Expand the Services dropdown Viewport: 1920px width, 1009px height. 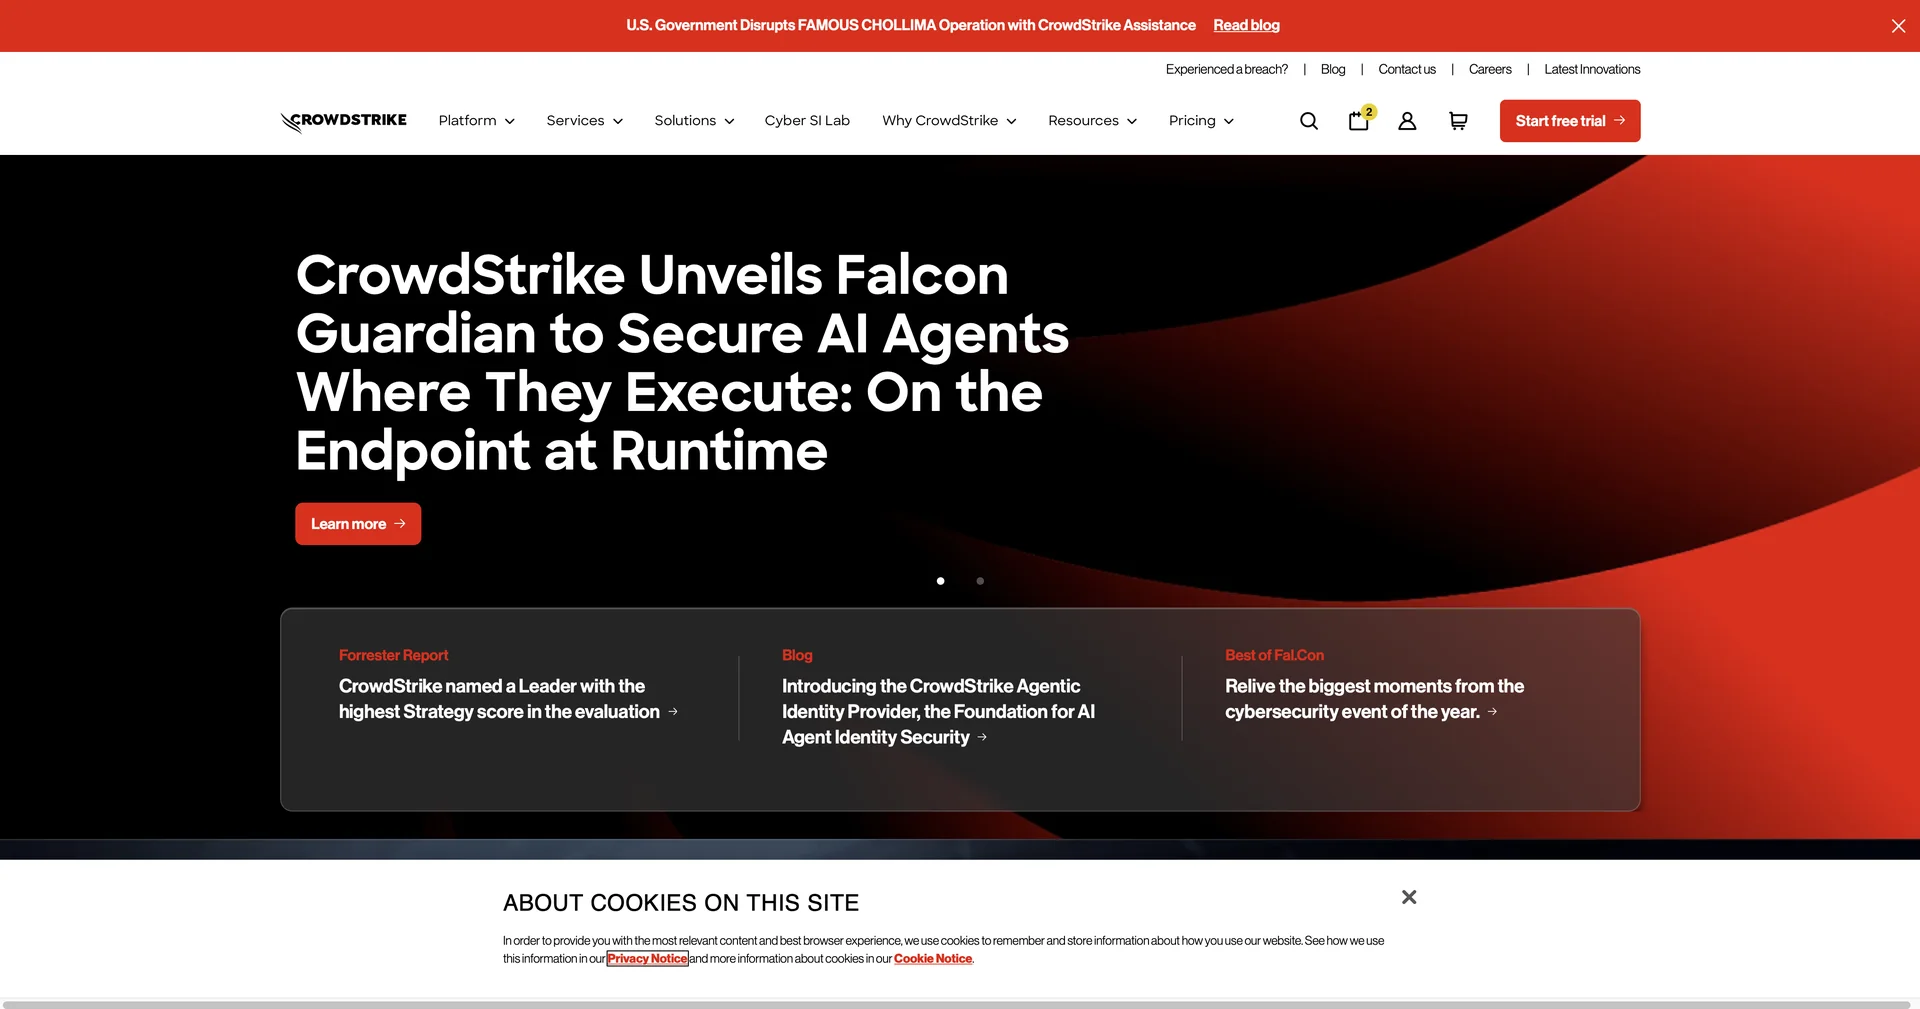pyautogui.click(x=584, y=121)
